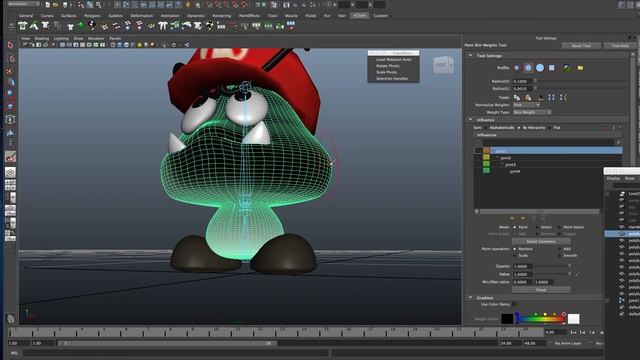640x360 pixels.
Task: Select joint4 in influences list
Action: (x=515, y=171)
